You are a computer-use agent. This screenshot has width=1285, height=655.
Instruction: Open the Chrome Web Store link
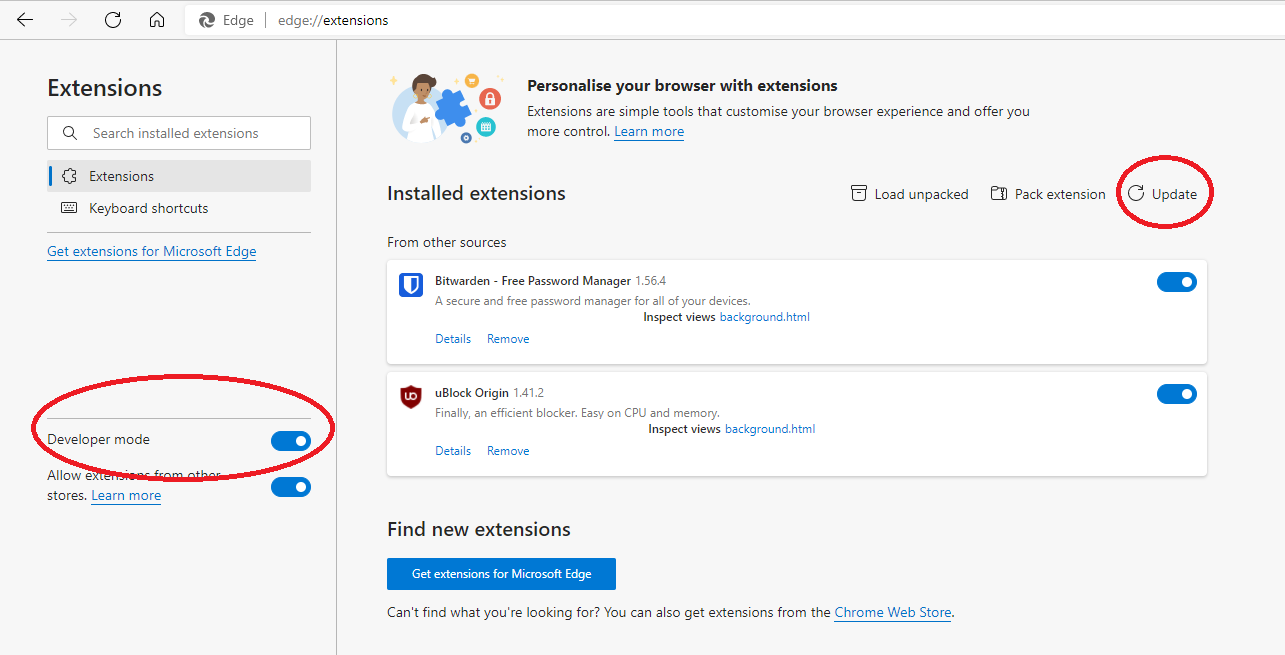point(892,612)
